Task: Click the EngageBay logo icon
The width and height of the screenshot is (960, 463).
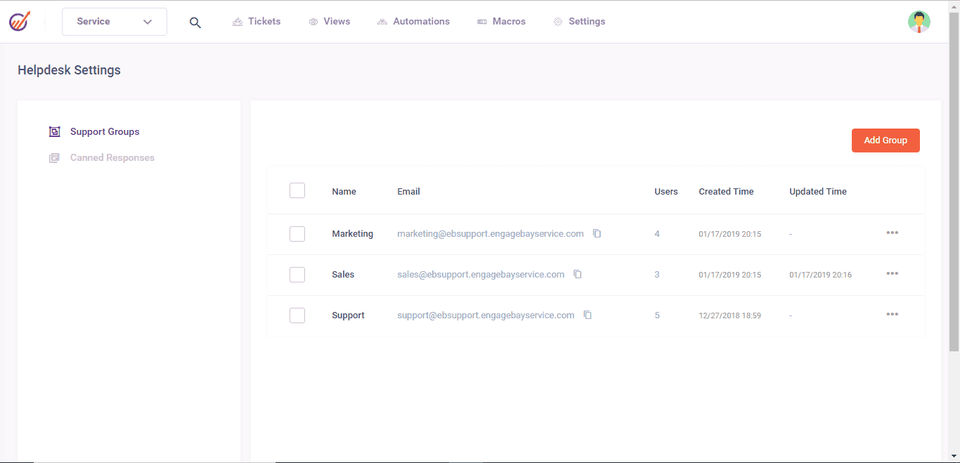Action: (x=20, y=21)
